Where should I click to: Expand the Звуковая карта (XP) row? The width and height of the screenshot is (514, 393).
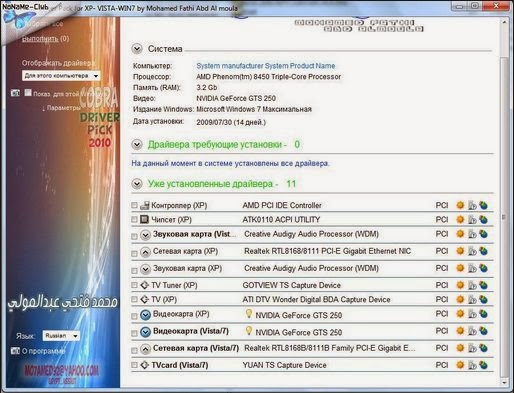pos(145,269)
